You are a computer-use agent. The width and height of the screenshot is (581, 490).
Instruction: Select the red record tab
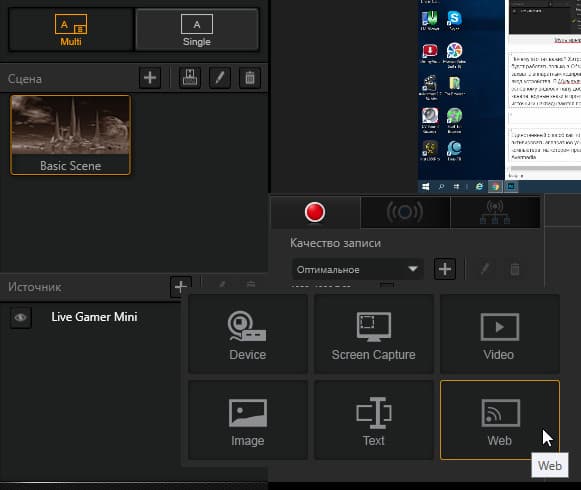(315, 212)
